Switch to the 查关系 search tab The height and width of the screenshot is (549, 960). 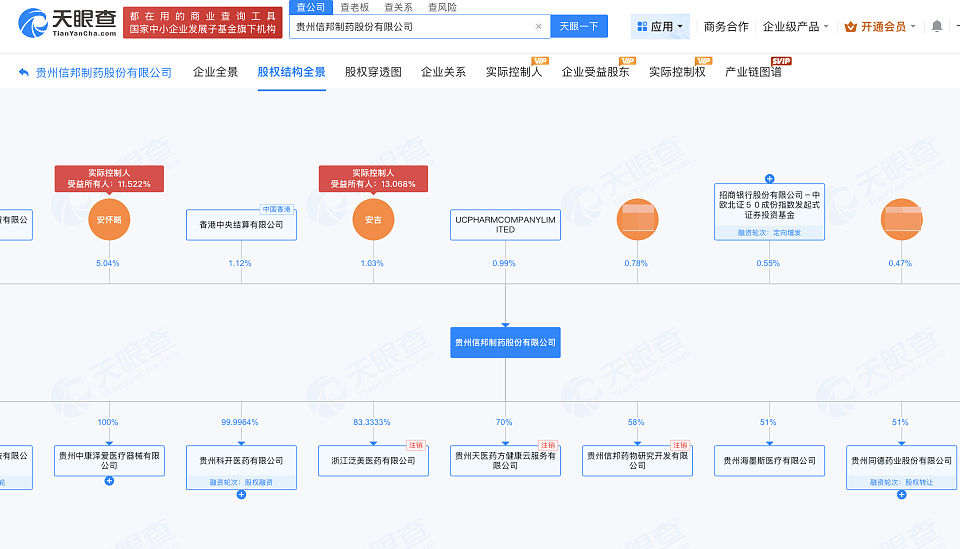pos(398,7)
